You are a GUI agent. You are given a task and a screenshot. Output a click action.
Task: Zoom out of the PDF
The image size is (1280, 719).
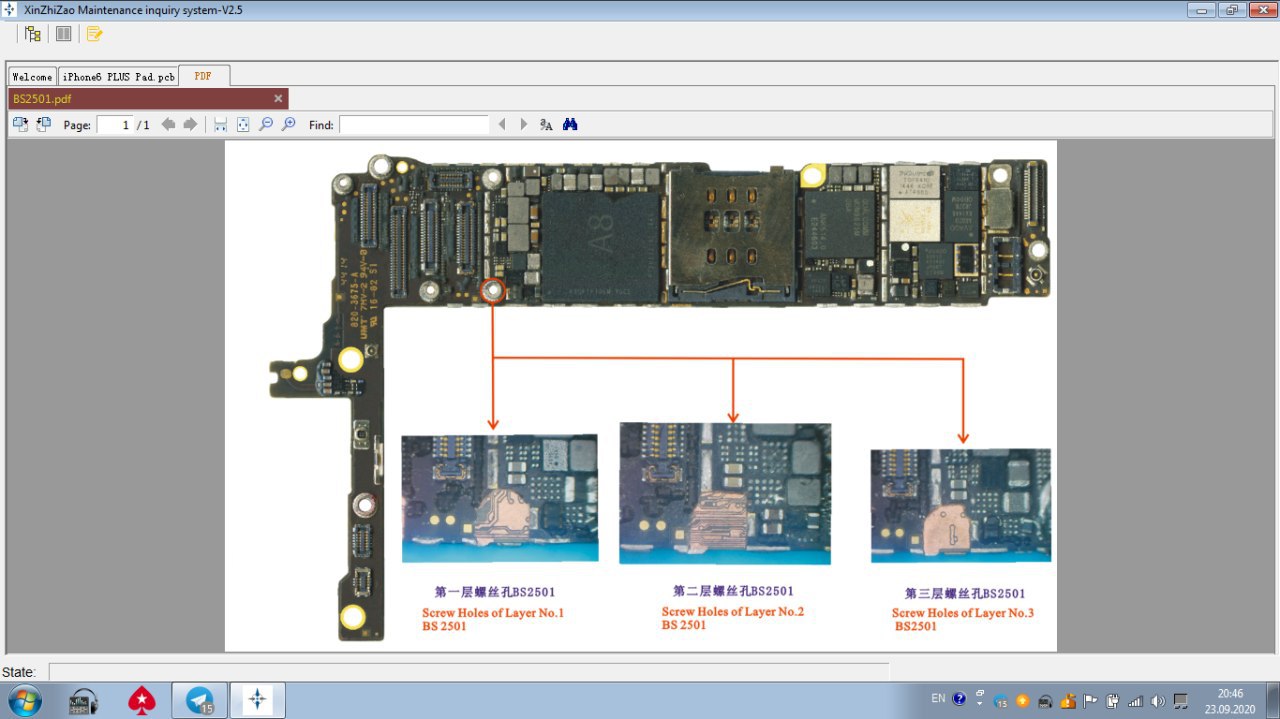[265, 125]
